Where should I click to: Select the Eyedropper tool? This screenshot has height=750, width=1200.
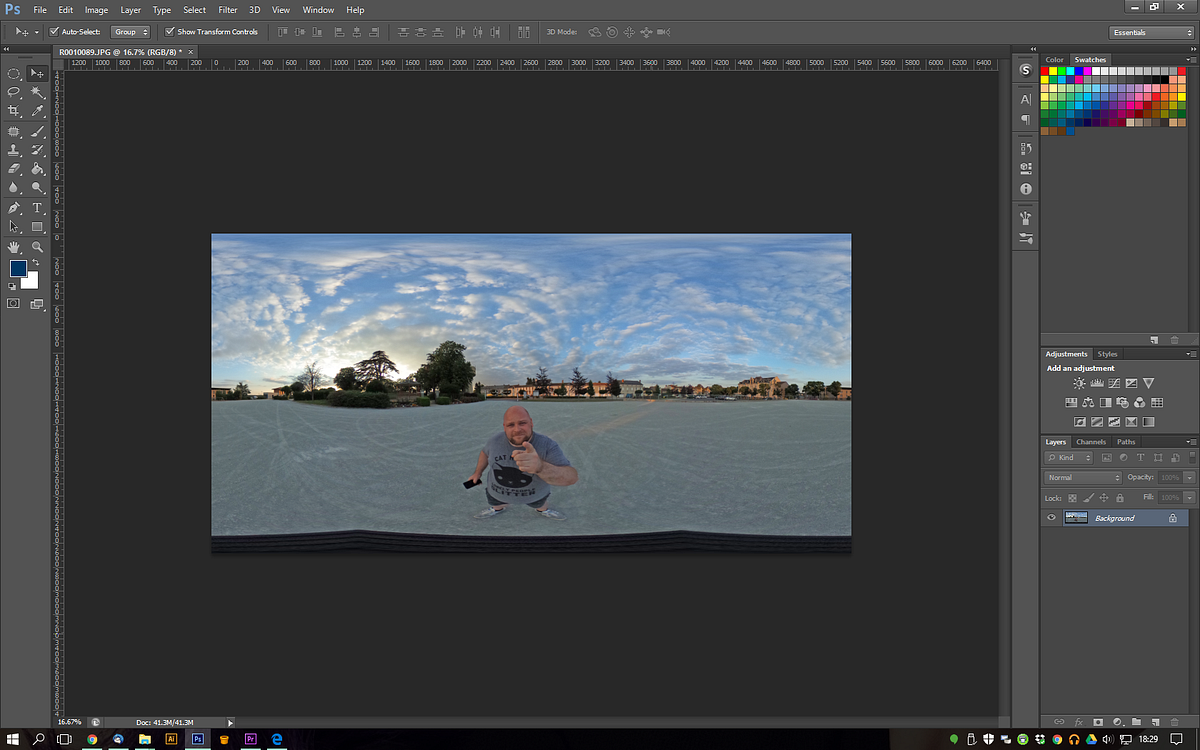(x=37, y=110)
